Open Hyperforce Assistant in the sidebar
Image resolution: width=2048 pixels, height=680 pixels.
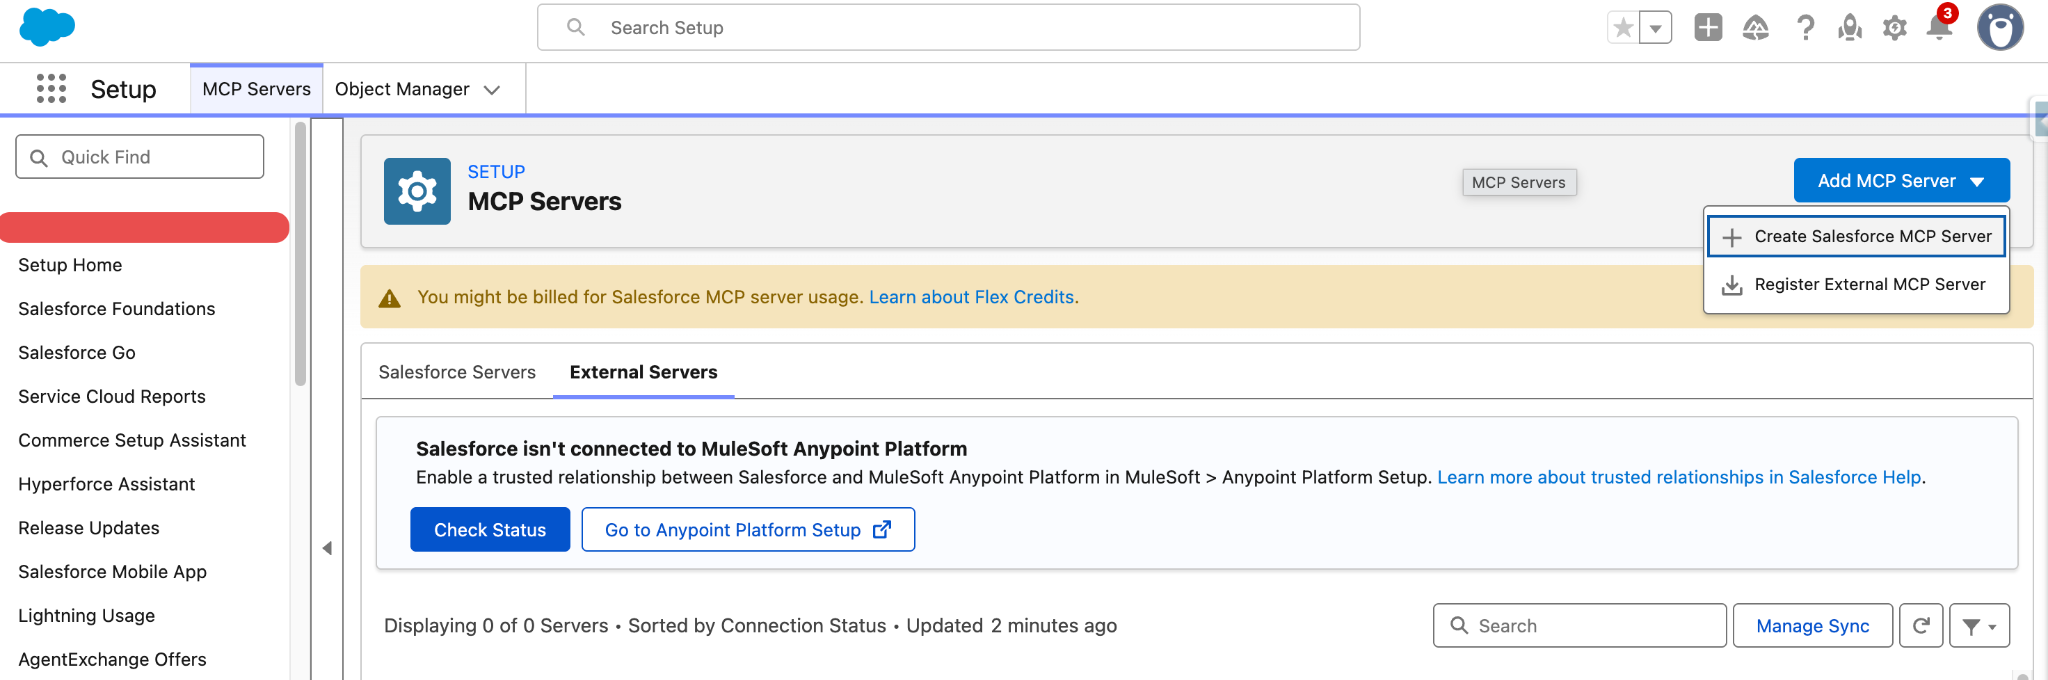[107, 485]
